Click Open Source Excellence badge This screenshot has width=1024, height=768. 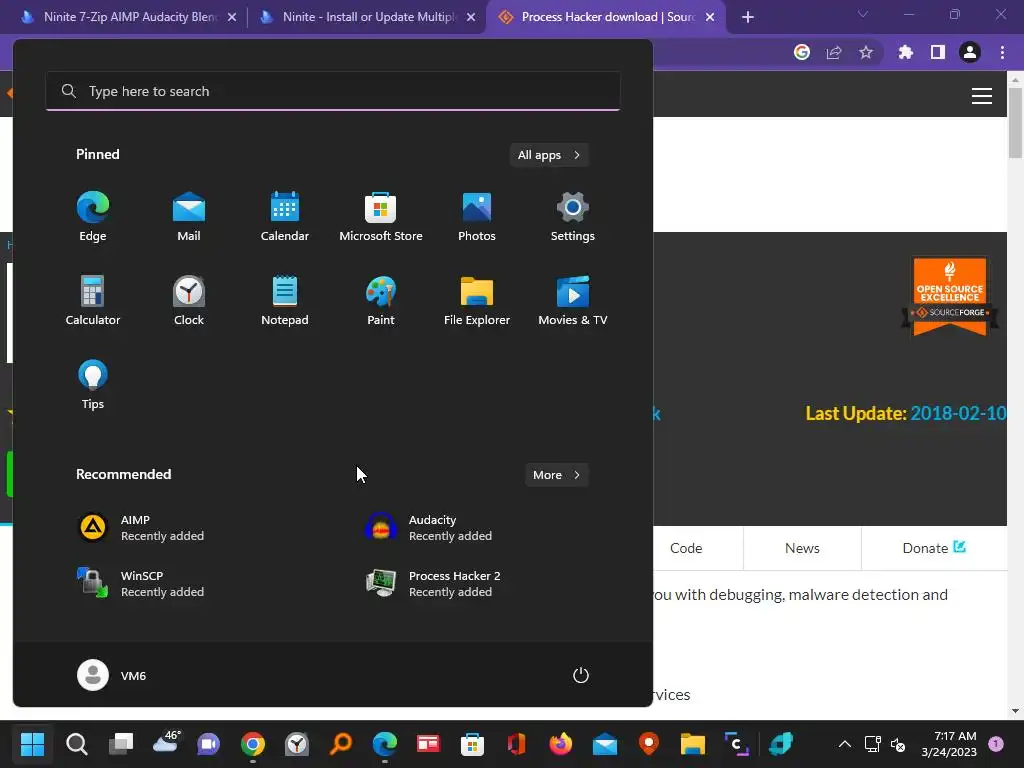950,296
